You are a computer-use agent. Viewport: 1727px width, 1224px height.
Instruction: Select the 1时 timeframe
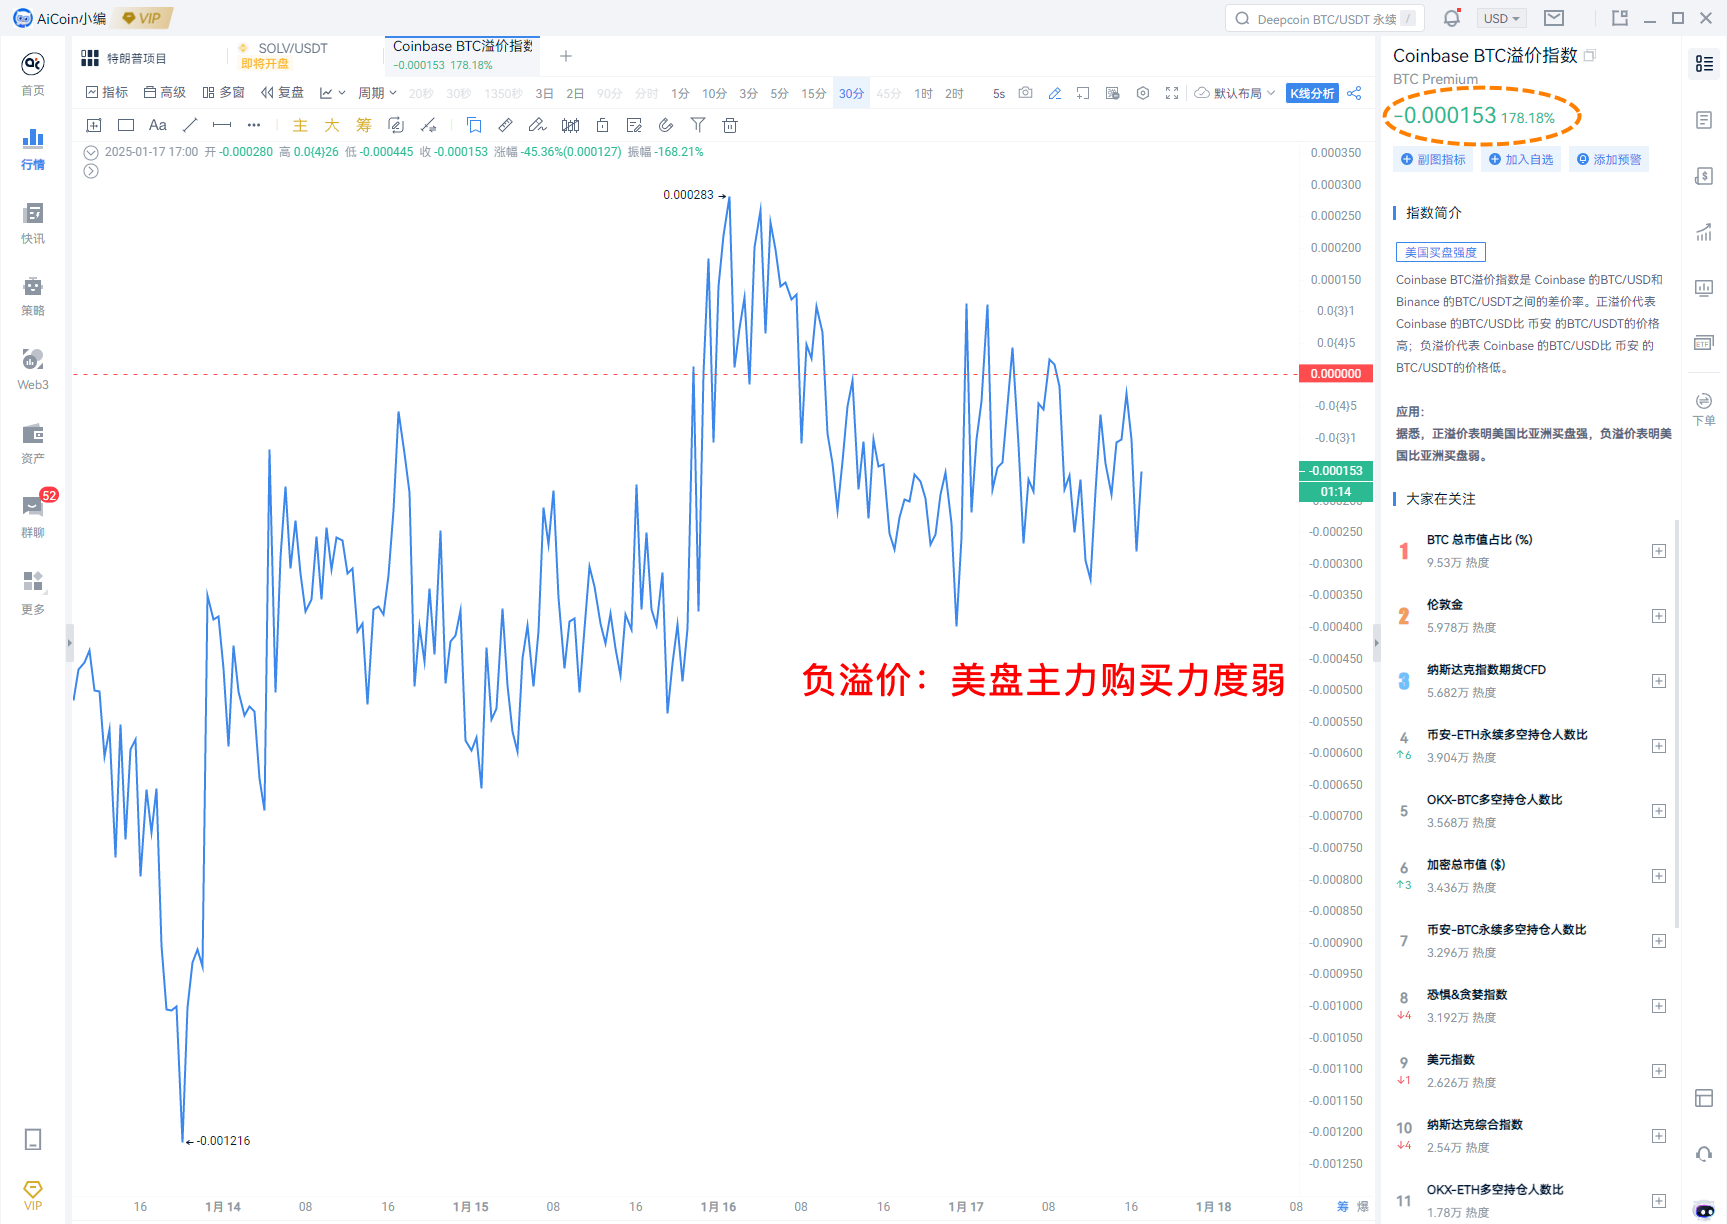(924, 93)
